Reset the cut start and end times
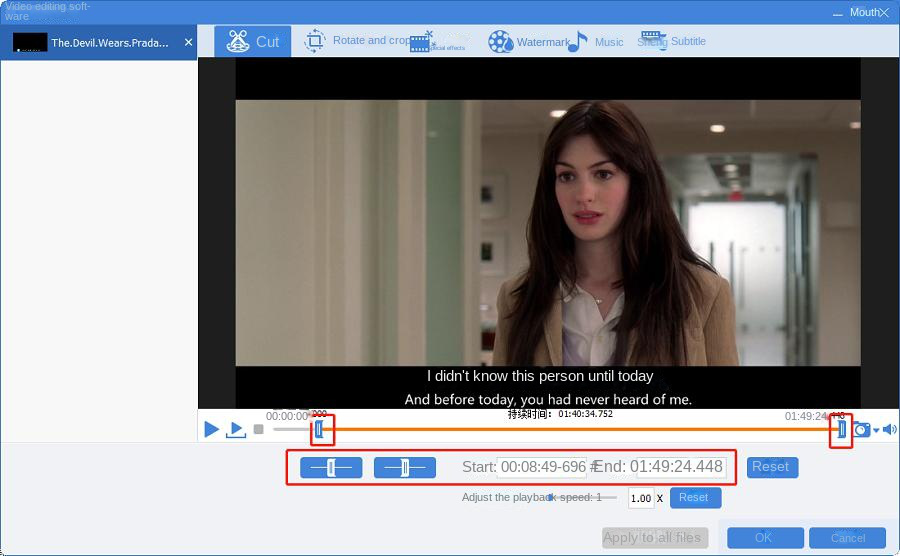 click(772, 467)
